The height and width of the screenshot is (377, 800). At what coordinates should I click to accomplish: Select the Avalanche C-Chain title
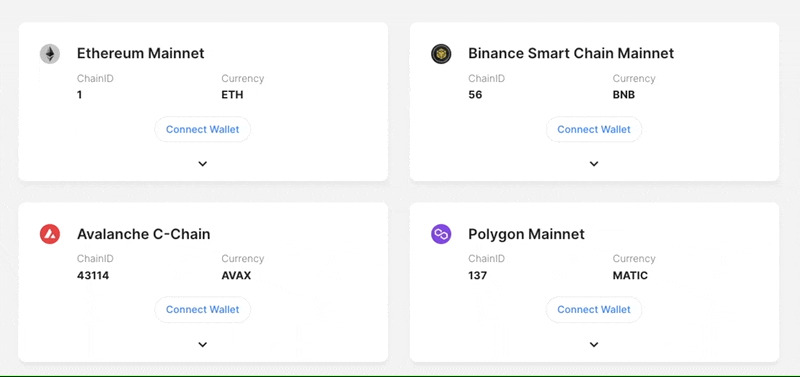(143, 234)
